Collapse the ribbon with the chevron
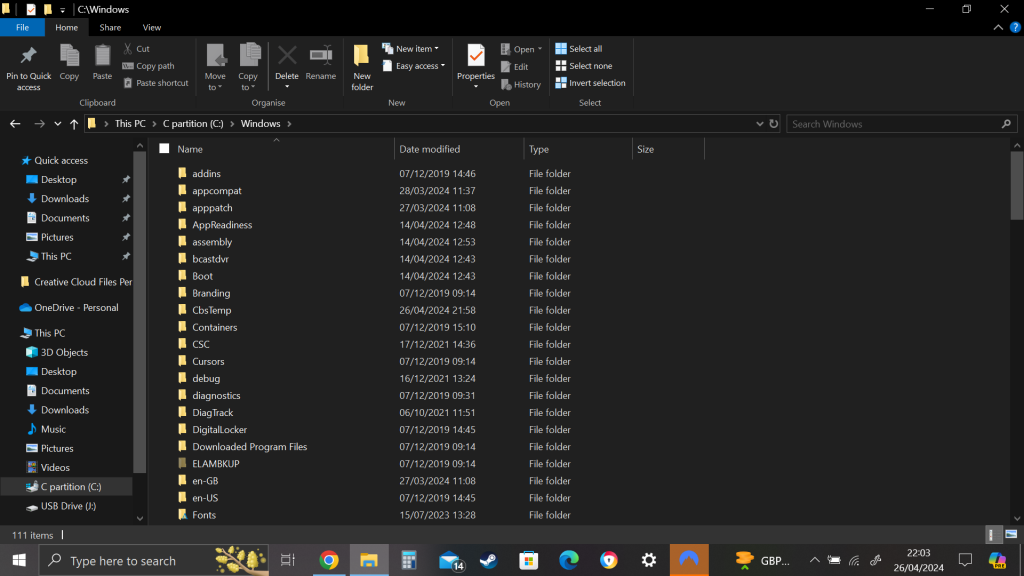 [x=996, y=27]
